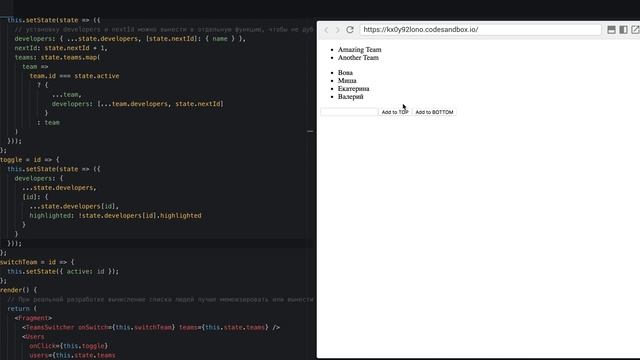
Task: Click the developer named Валерий
Action: (x=351, y=97)
